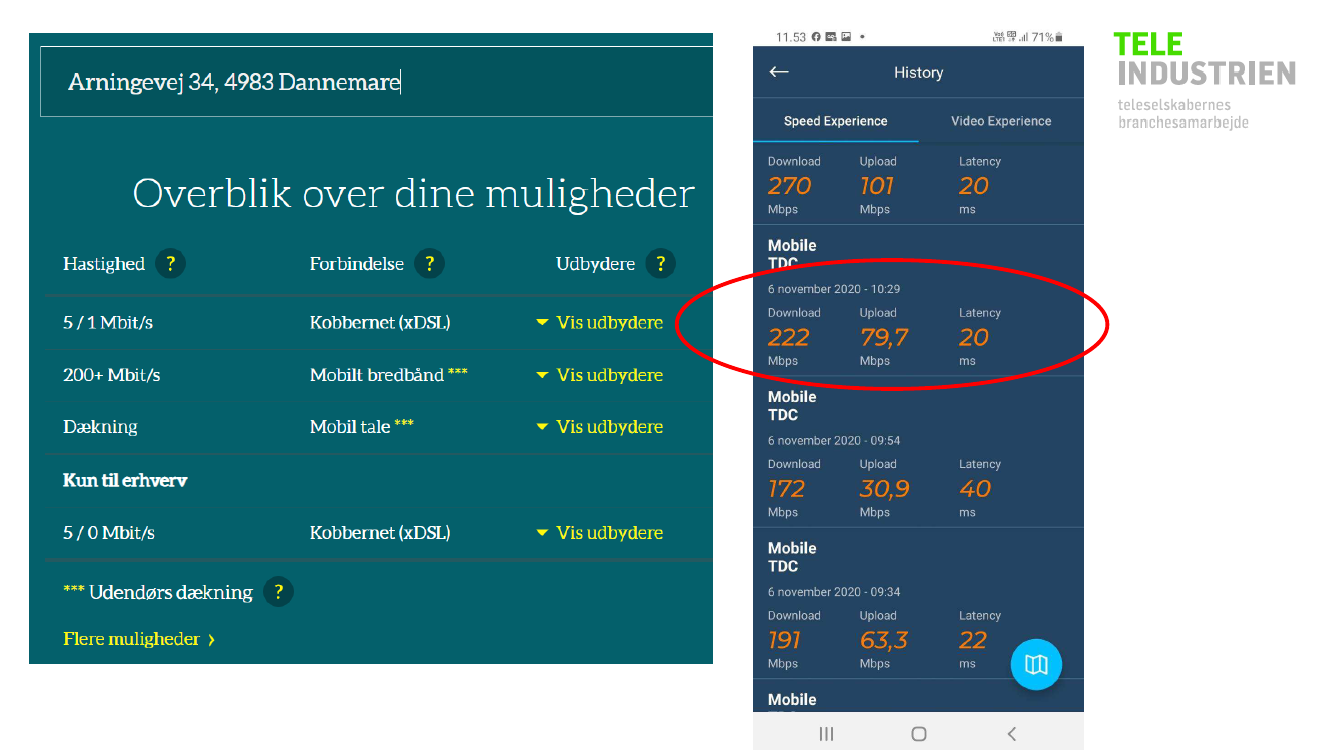
Task: Click the History title text
Action: [918, 72]
